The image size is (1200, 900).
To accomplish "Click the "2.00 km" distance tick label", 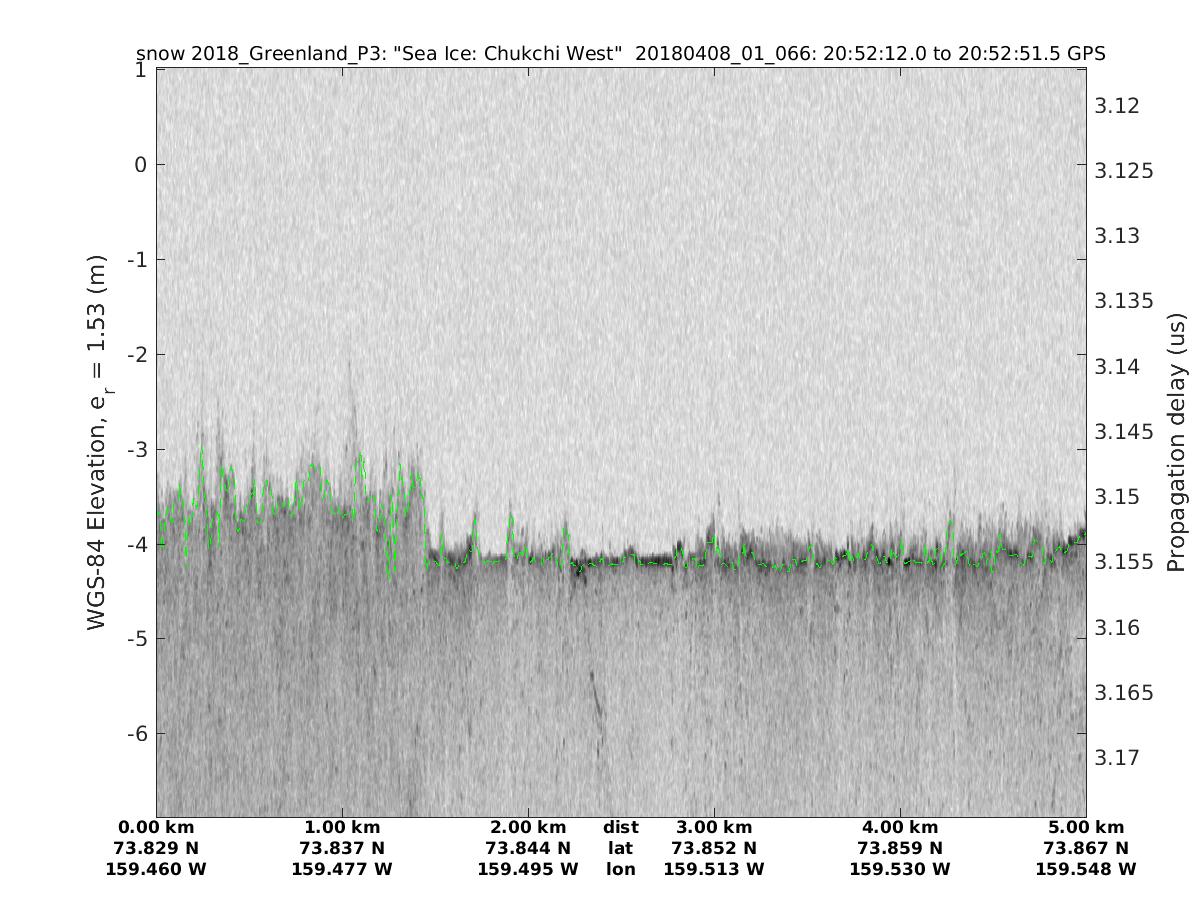I will (x=528, y=827).
